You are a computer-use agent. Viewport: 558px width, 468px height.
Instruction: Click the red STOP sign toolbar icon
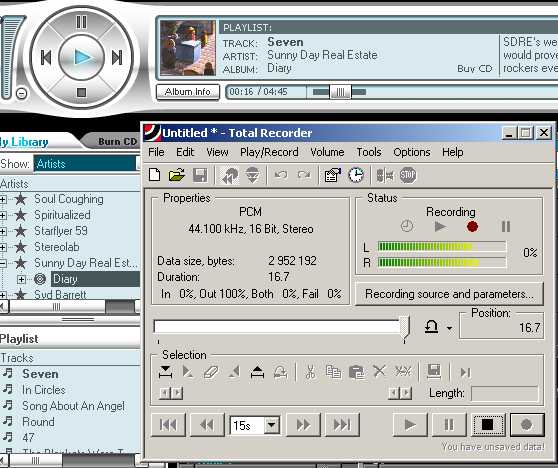[408, 175]
